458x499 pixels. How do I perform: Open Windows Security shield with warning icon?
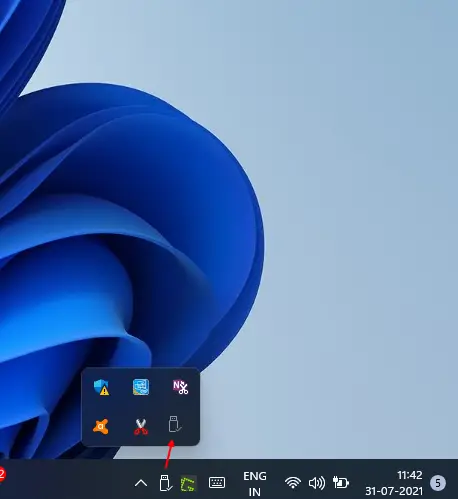[101, 387]
